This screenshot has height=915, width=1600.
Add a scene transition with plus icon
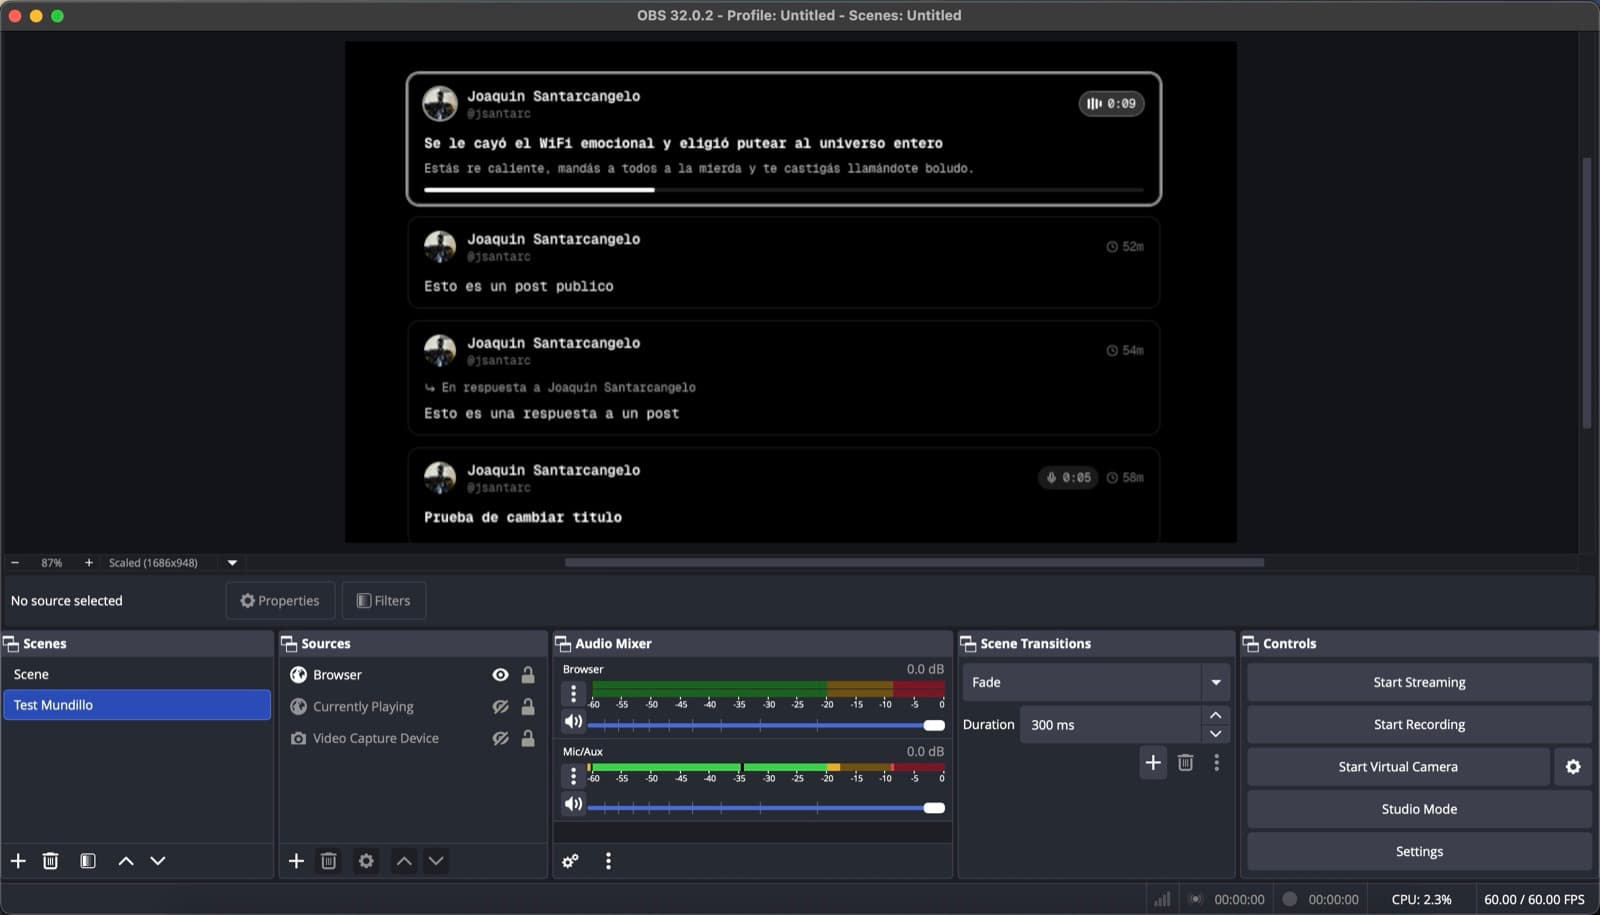(x=1153, y=763)
